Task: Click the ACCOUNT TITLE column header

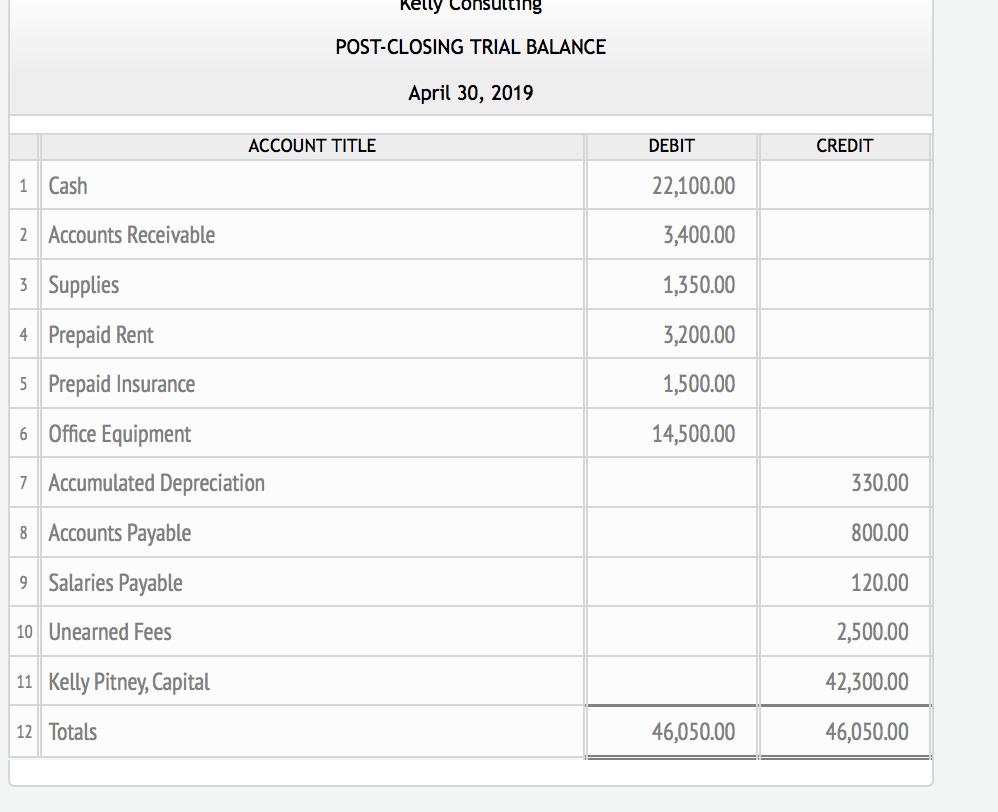Action: tap(312, 146)
